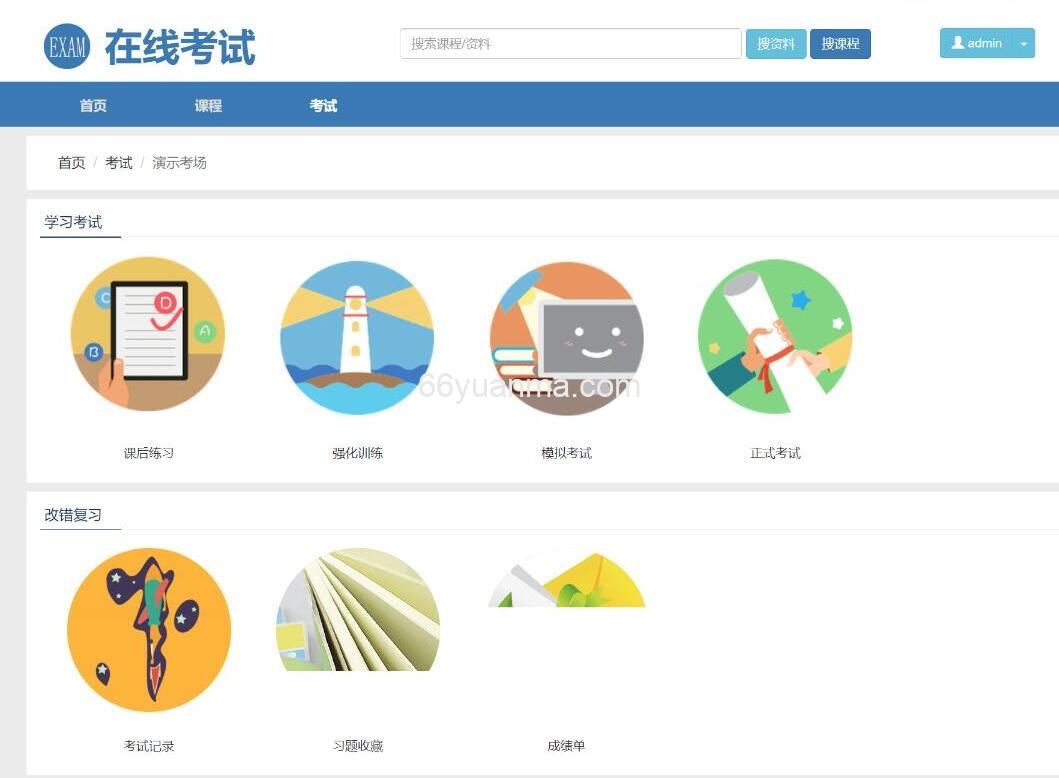
Task: Click inside the 搜索课程/资料 search box
Action: click(x=570, y=43)
